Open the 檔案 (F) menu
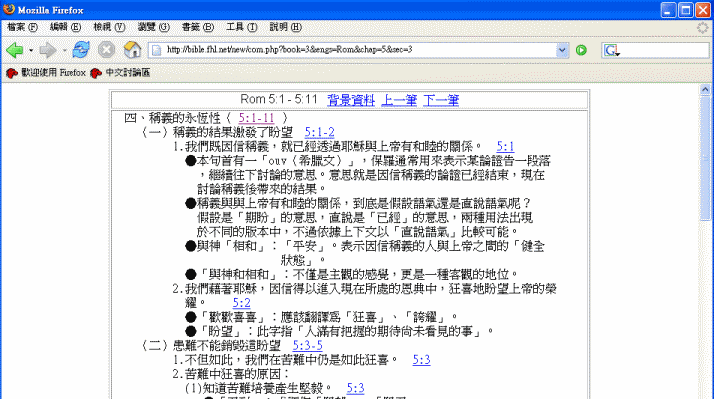 [x=22, y=27]
